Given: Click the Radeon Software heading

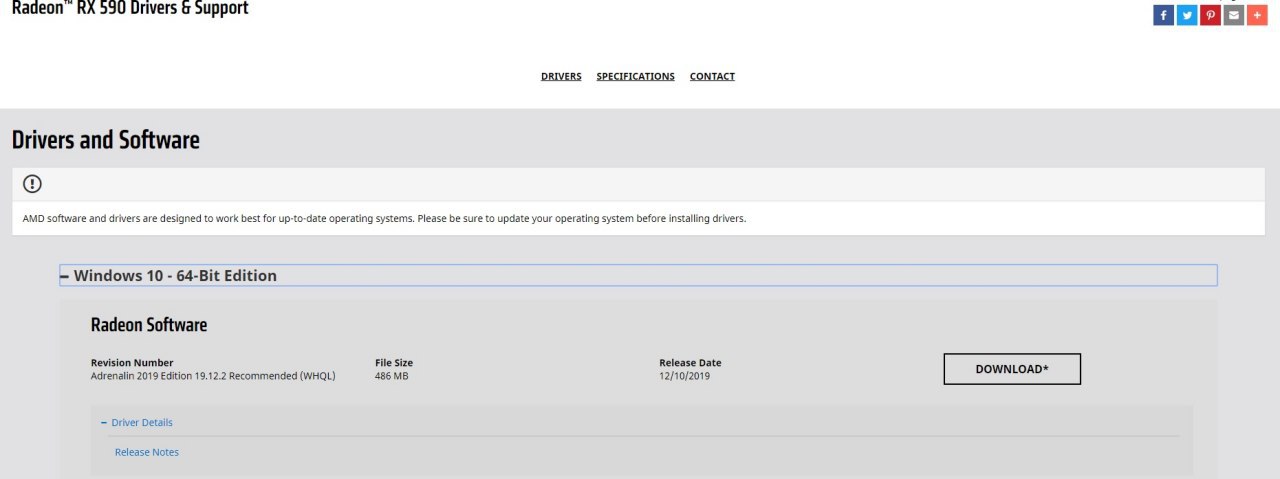Looking at the screenshot, I should (x=149, y=325).
